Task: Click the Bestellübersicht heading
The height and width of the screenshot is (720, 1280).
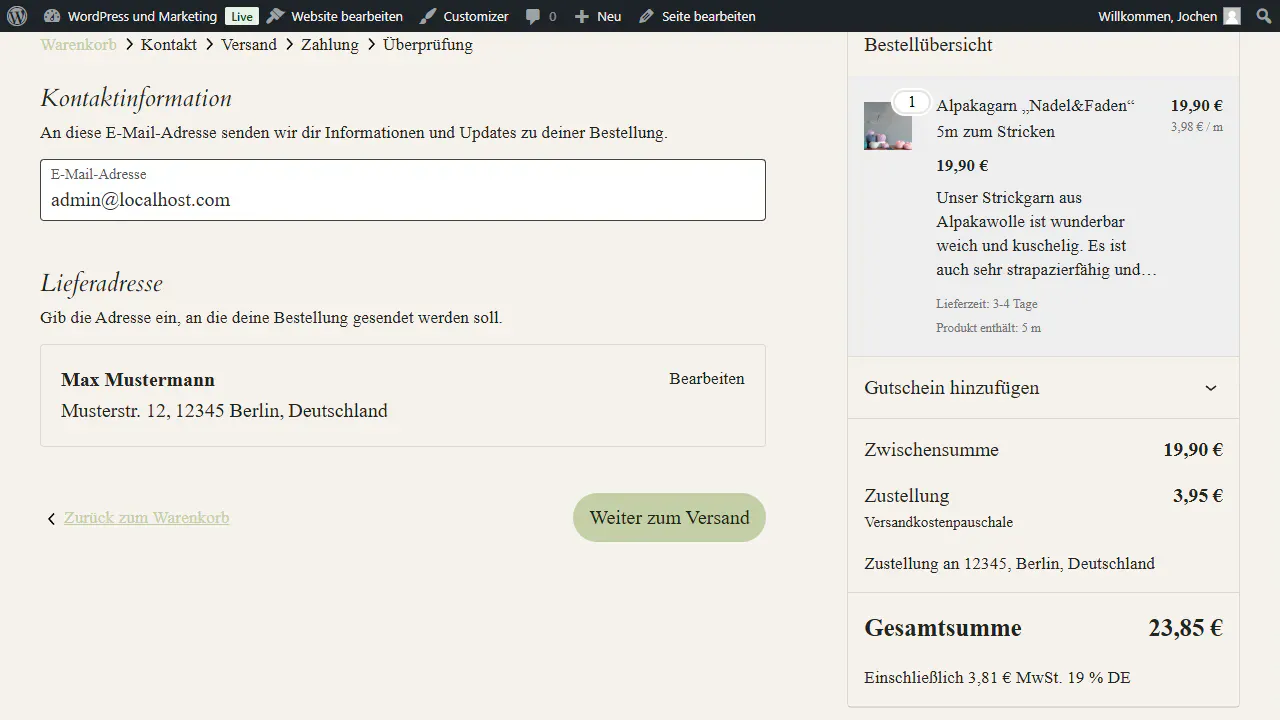Action: (928, 45)
